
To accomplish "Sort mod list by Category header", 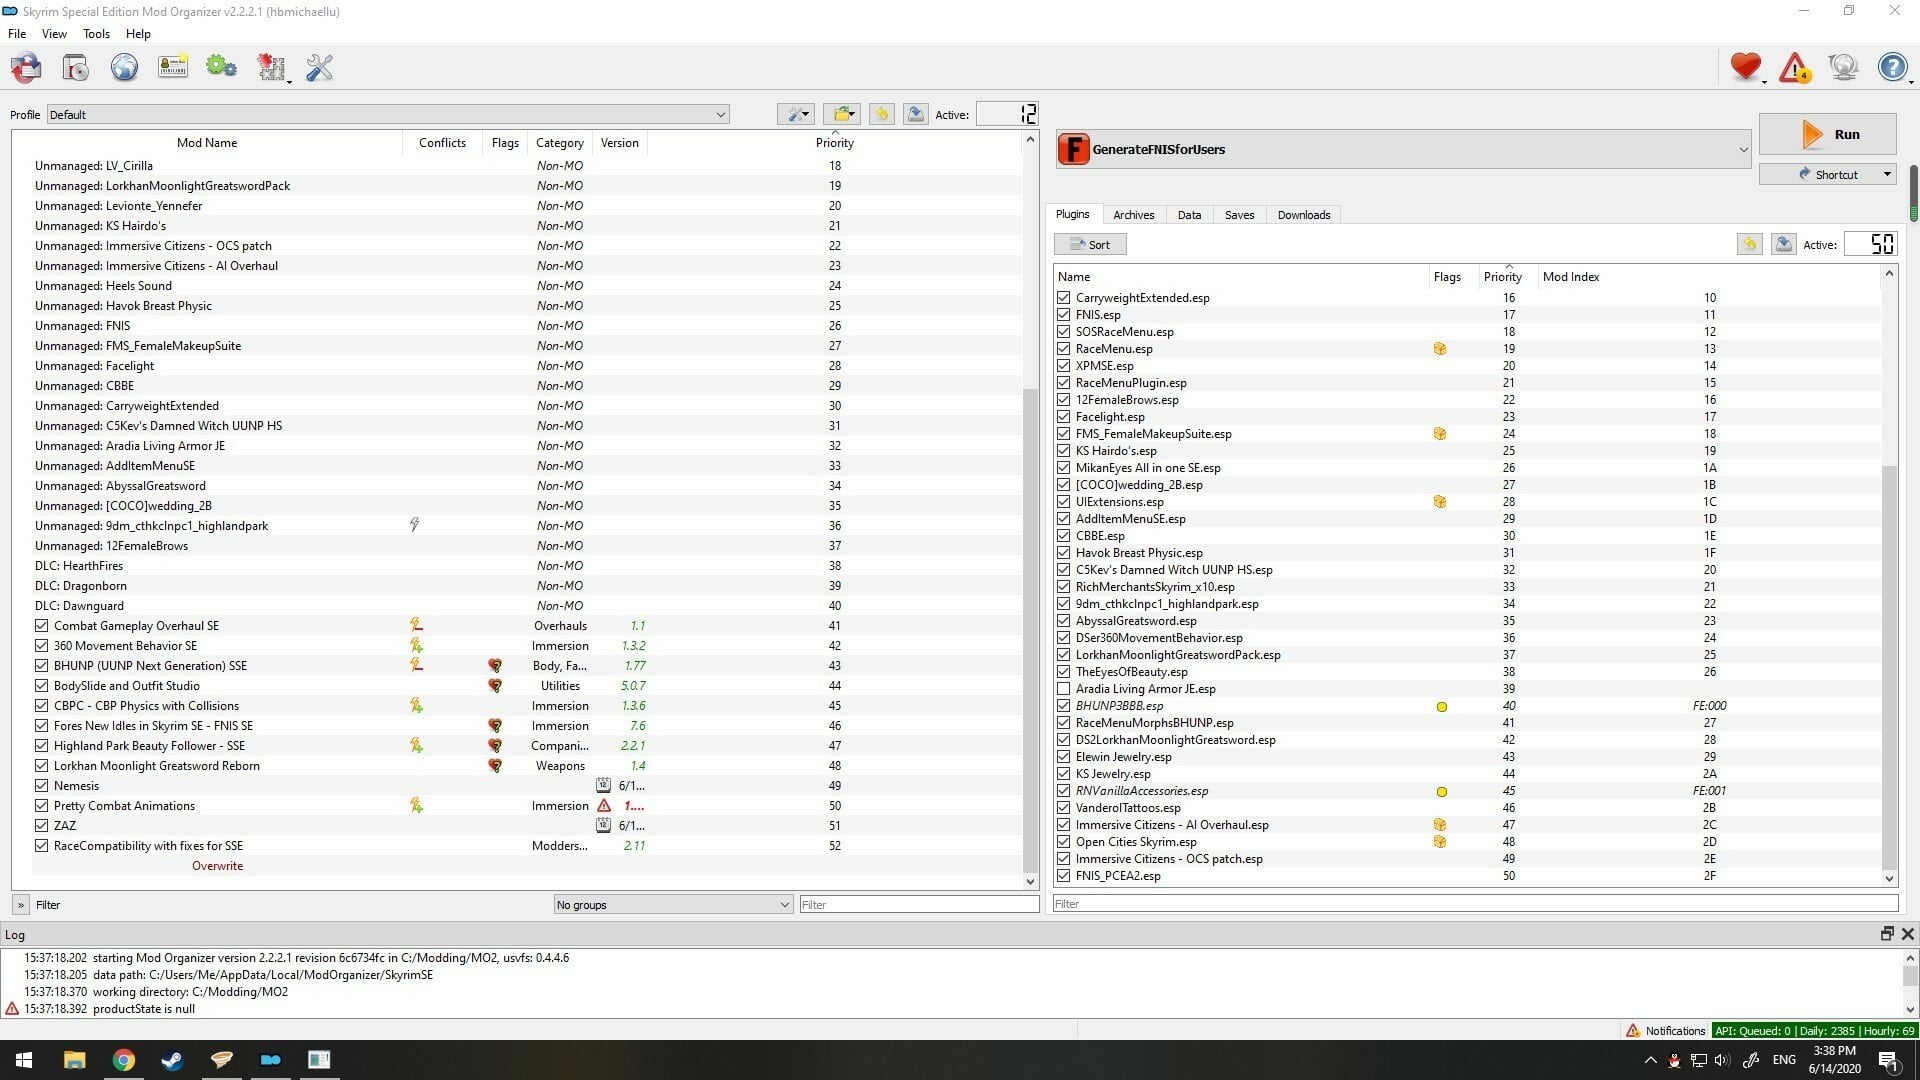I will (x=559, y=142).
